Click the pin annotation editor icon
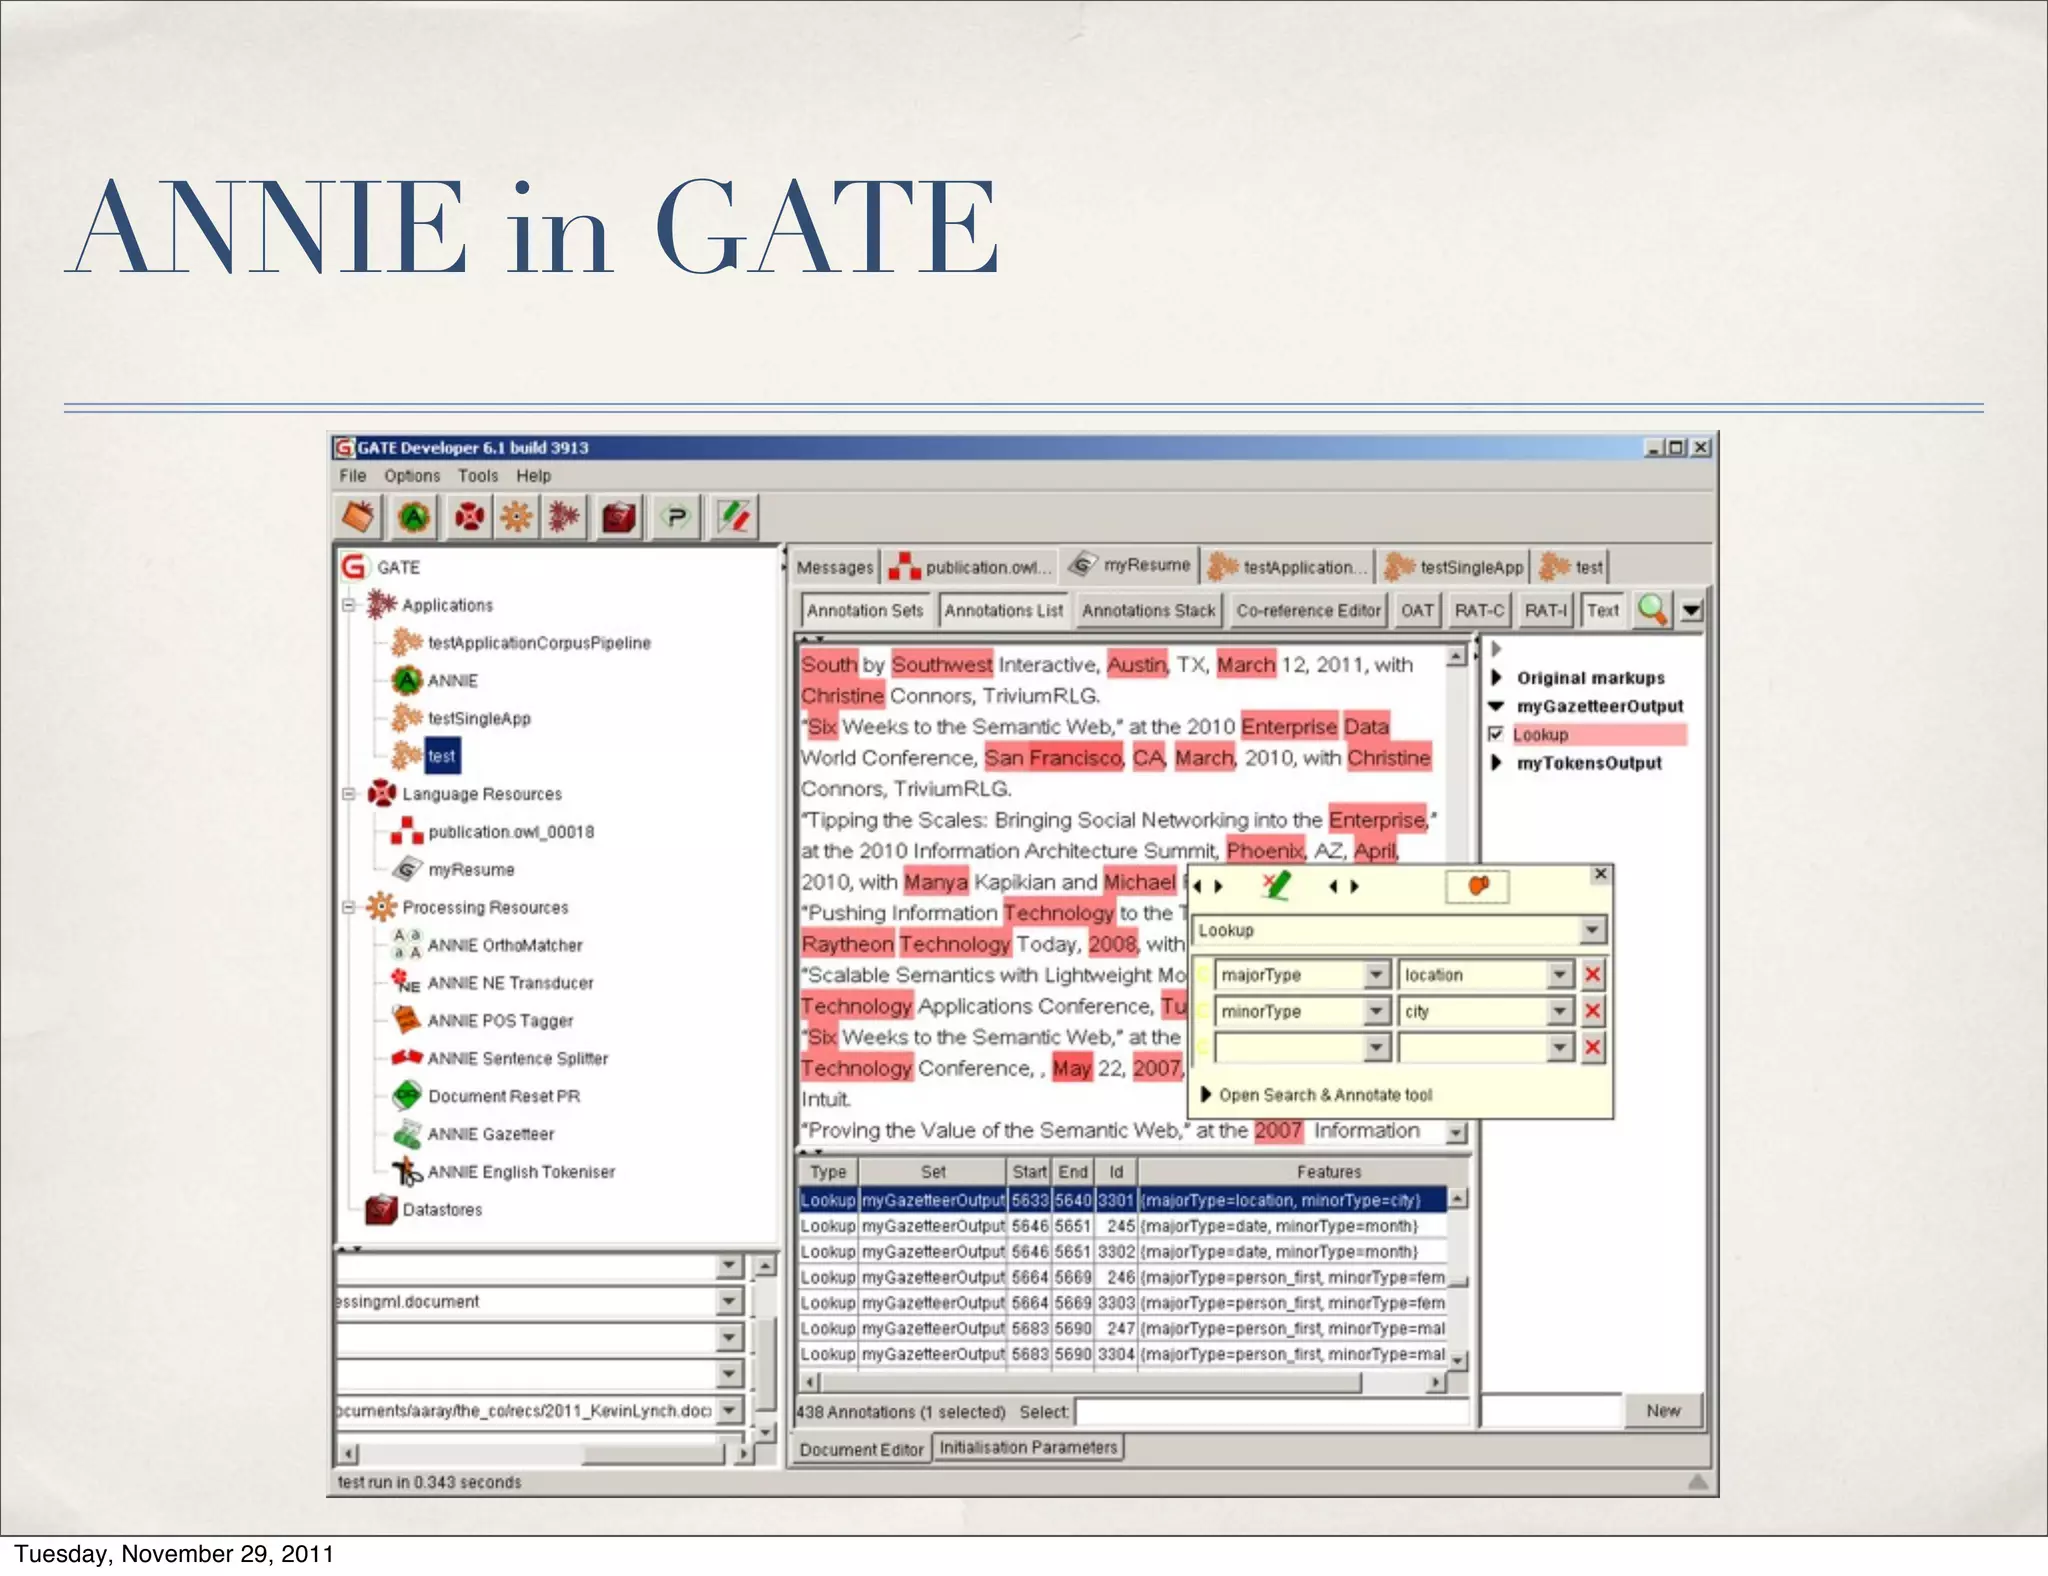 1477,886
